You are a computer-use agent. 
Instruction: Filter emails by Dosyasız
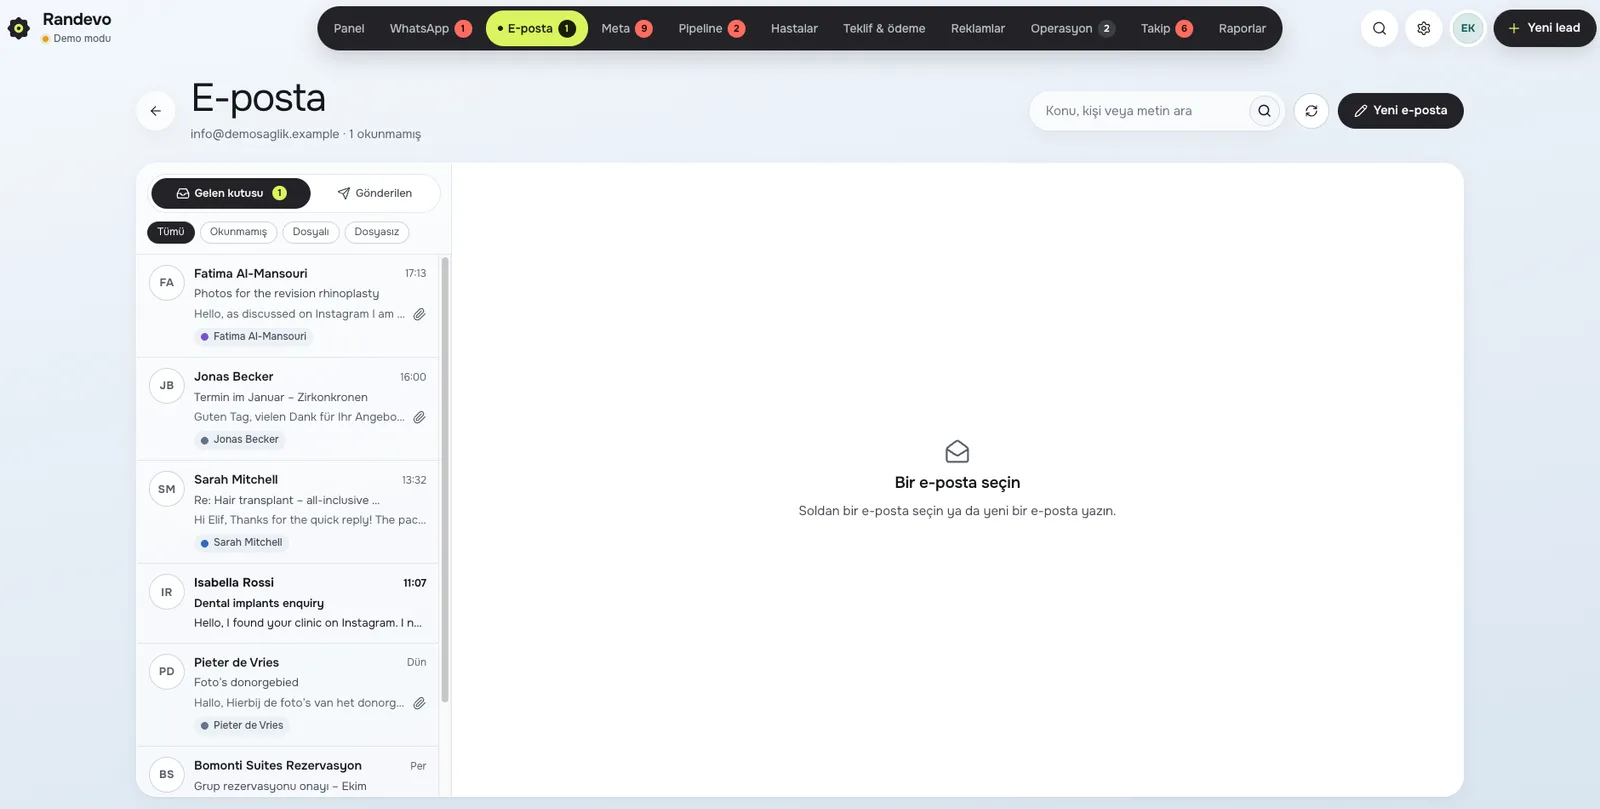point(377,232)
